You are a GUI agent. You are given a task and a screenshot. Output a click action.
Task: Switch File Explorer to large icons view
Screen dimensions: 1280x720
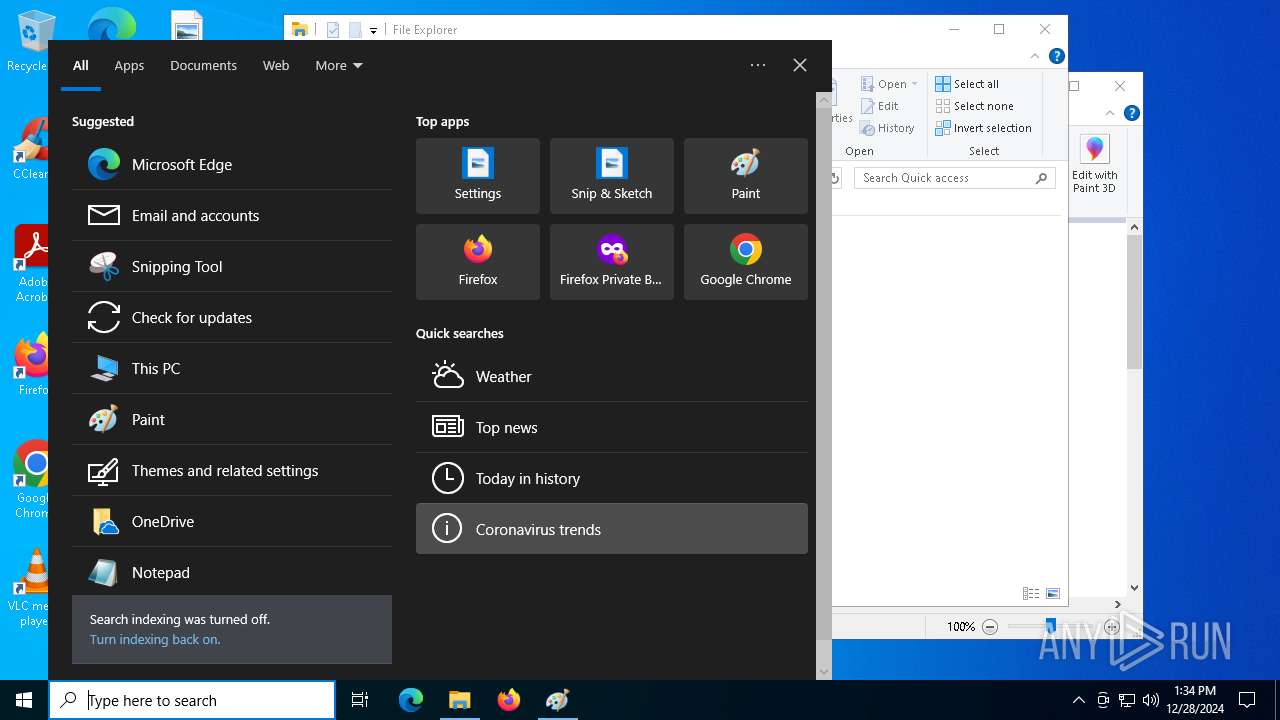pos(1053,593)
